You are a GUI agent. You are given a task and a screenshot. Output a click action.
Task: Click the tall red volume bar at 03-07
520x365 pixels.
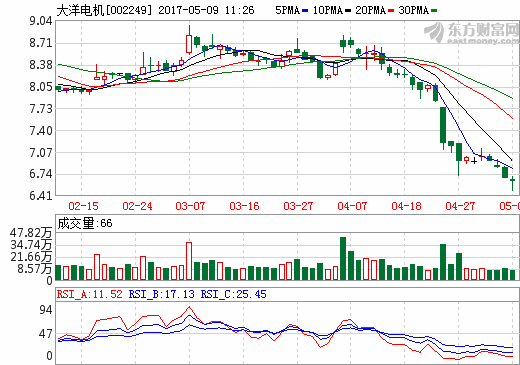pos(189,261)
